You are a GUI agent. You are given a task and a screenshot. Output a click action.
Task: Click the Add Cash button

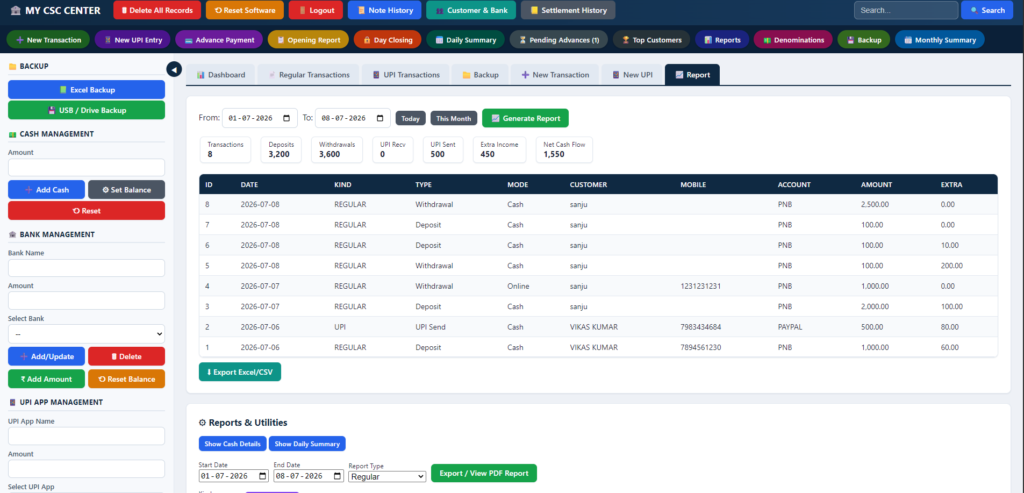[46, 190]
